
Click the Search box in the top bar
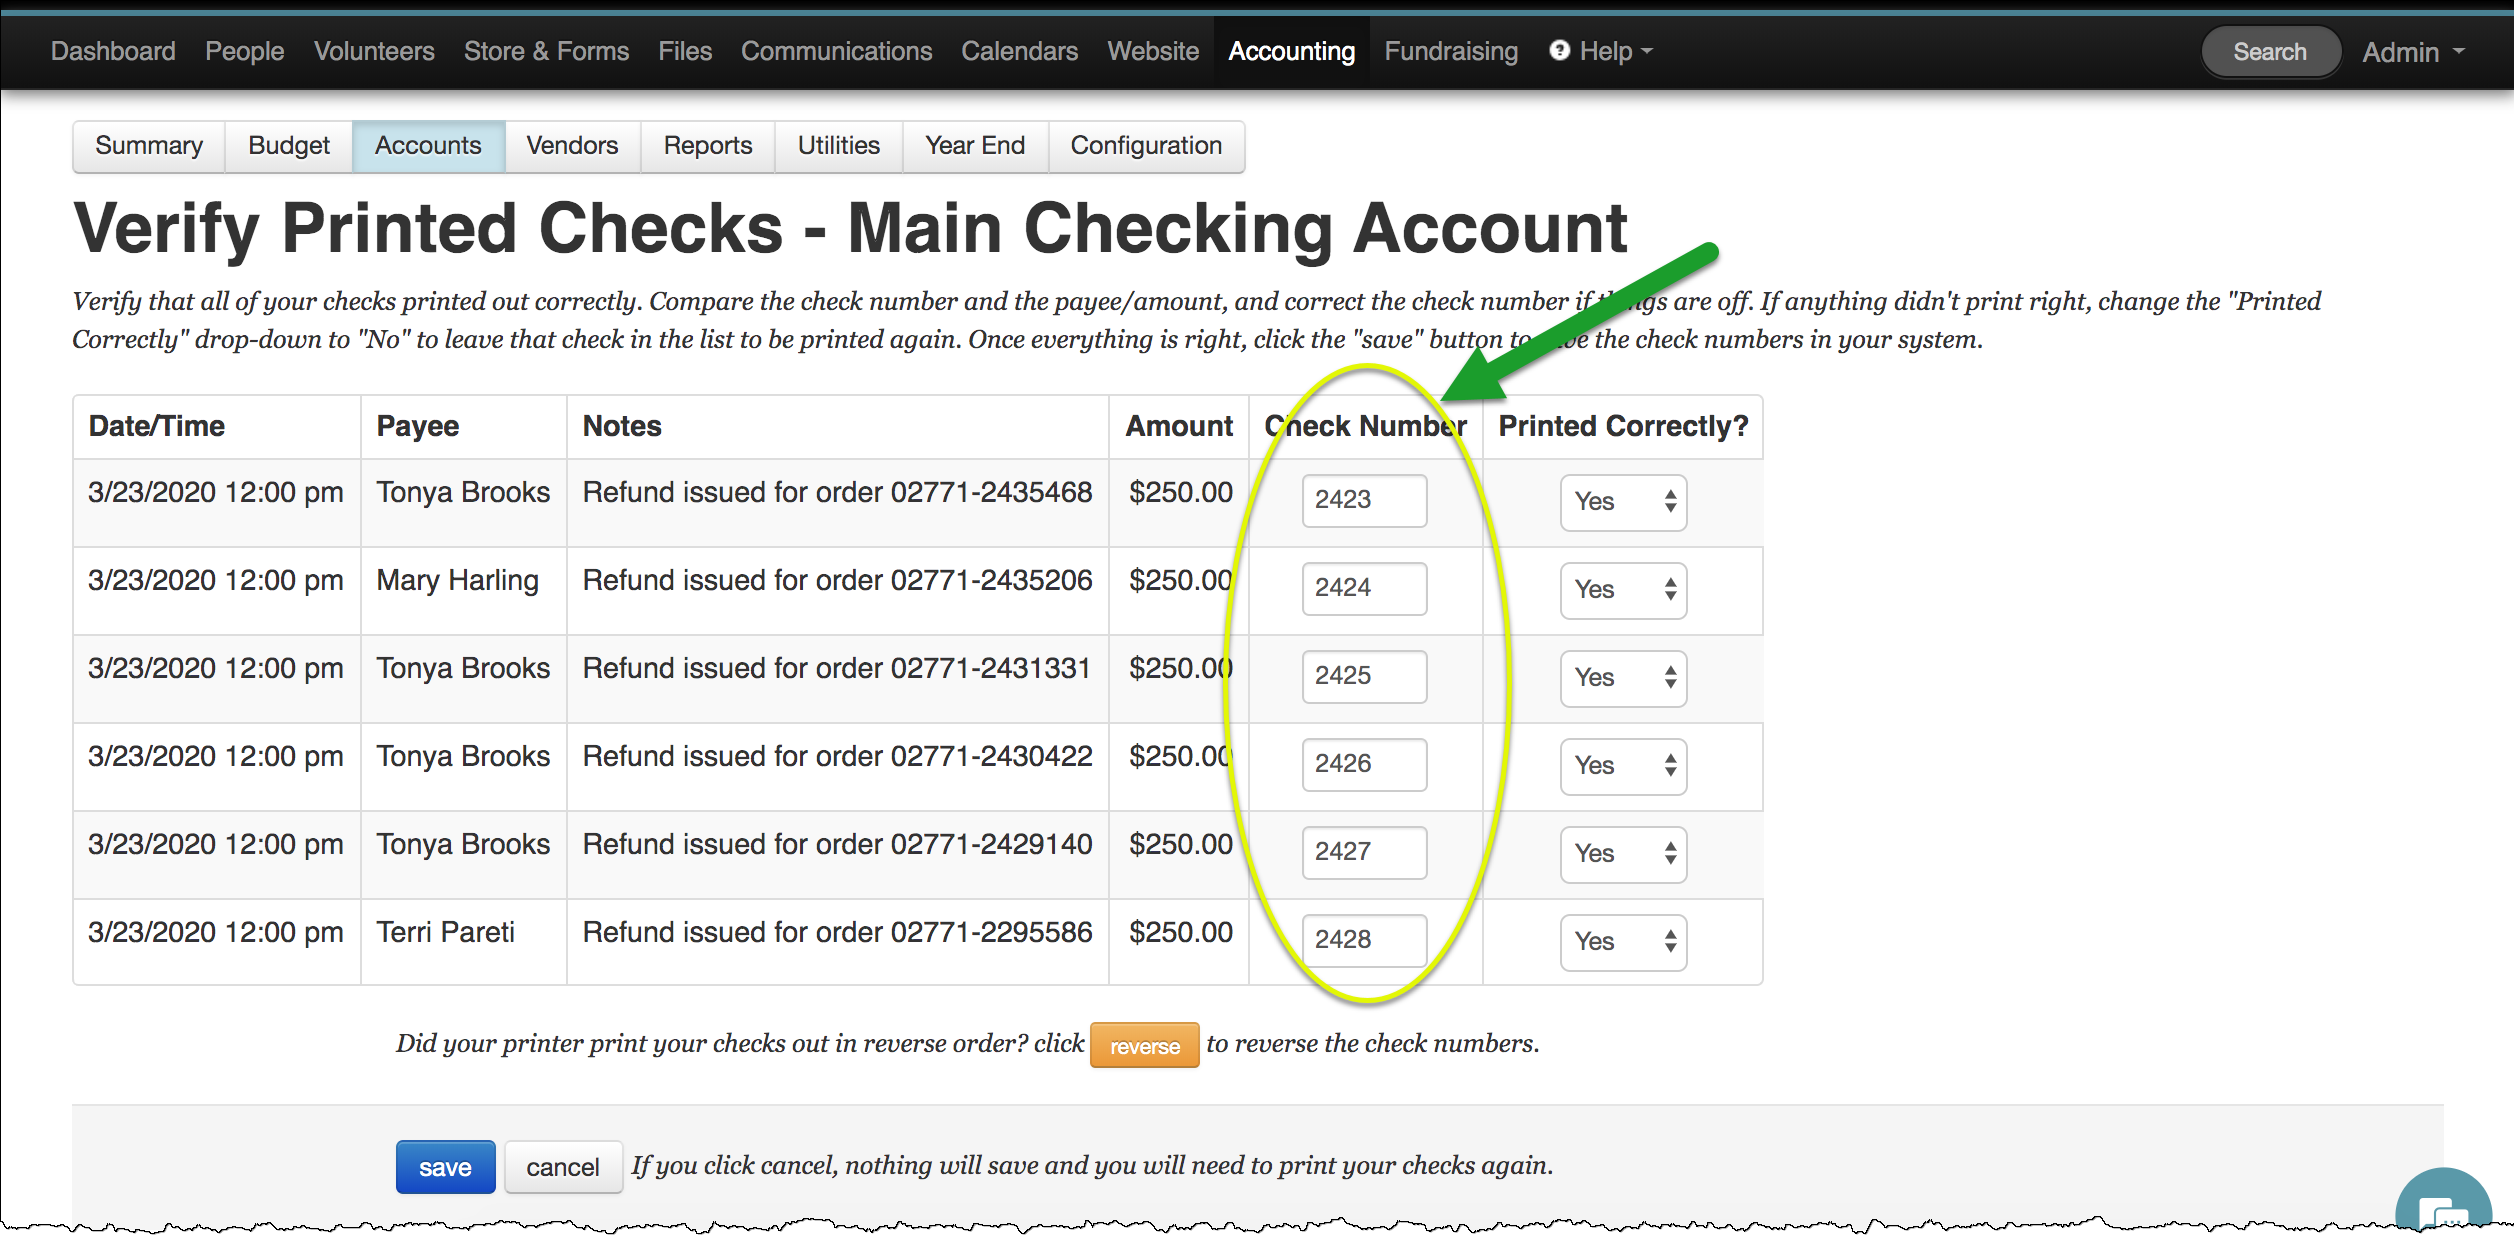click(x=2269, y=52)
